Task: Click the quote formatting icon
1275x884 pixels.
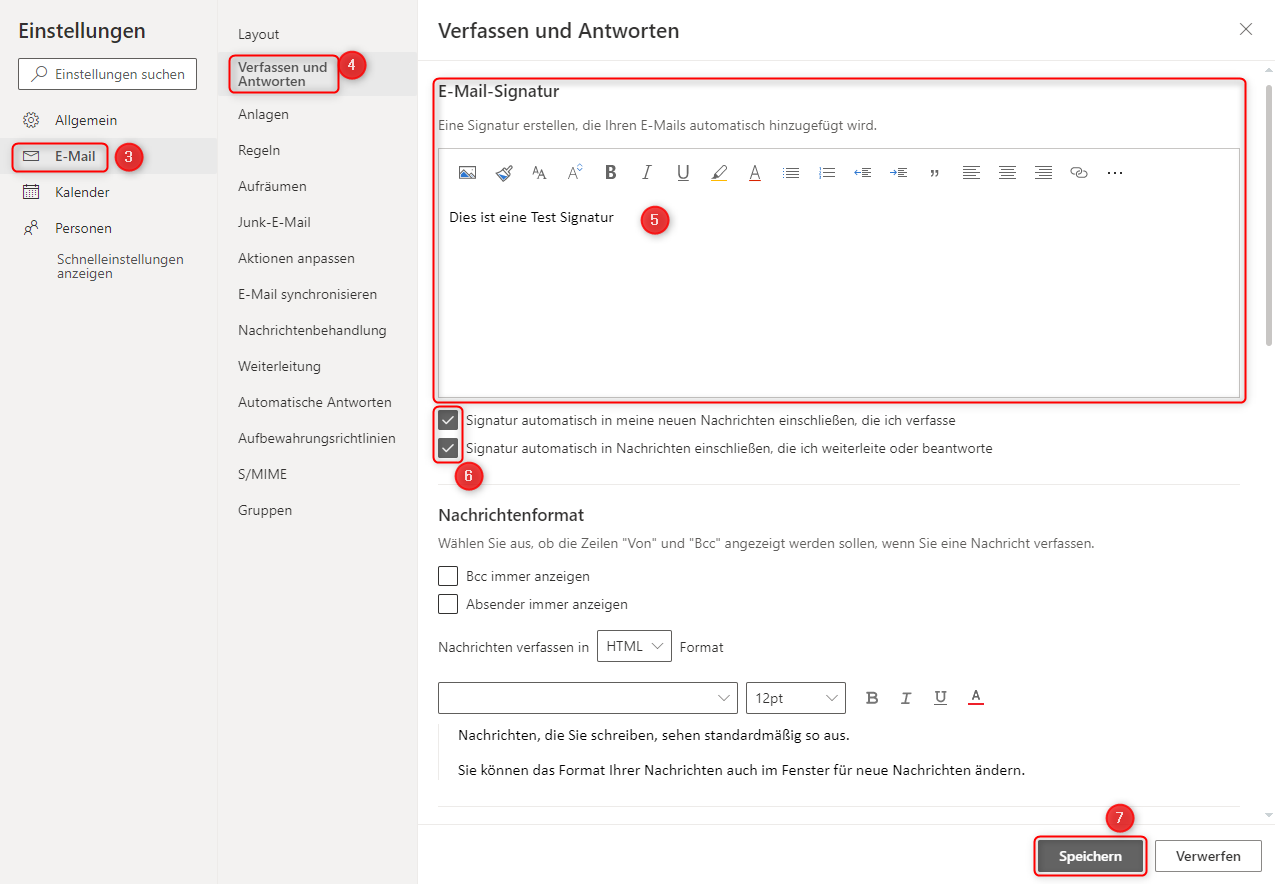Action: [935, 173]
